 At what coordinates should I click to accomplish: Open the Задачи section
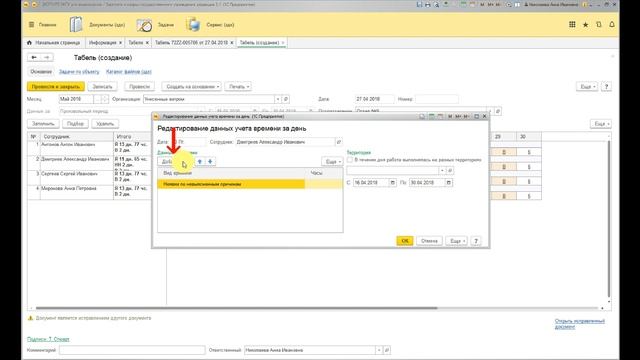(155, 25)
